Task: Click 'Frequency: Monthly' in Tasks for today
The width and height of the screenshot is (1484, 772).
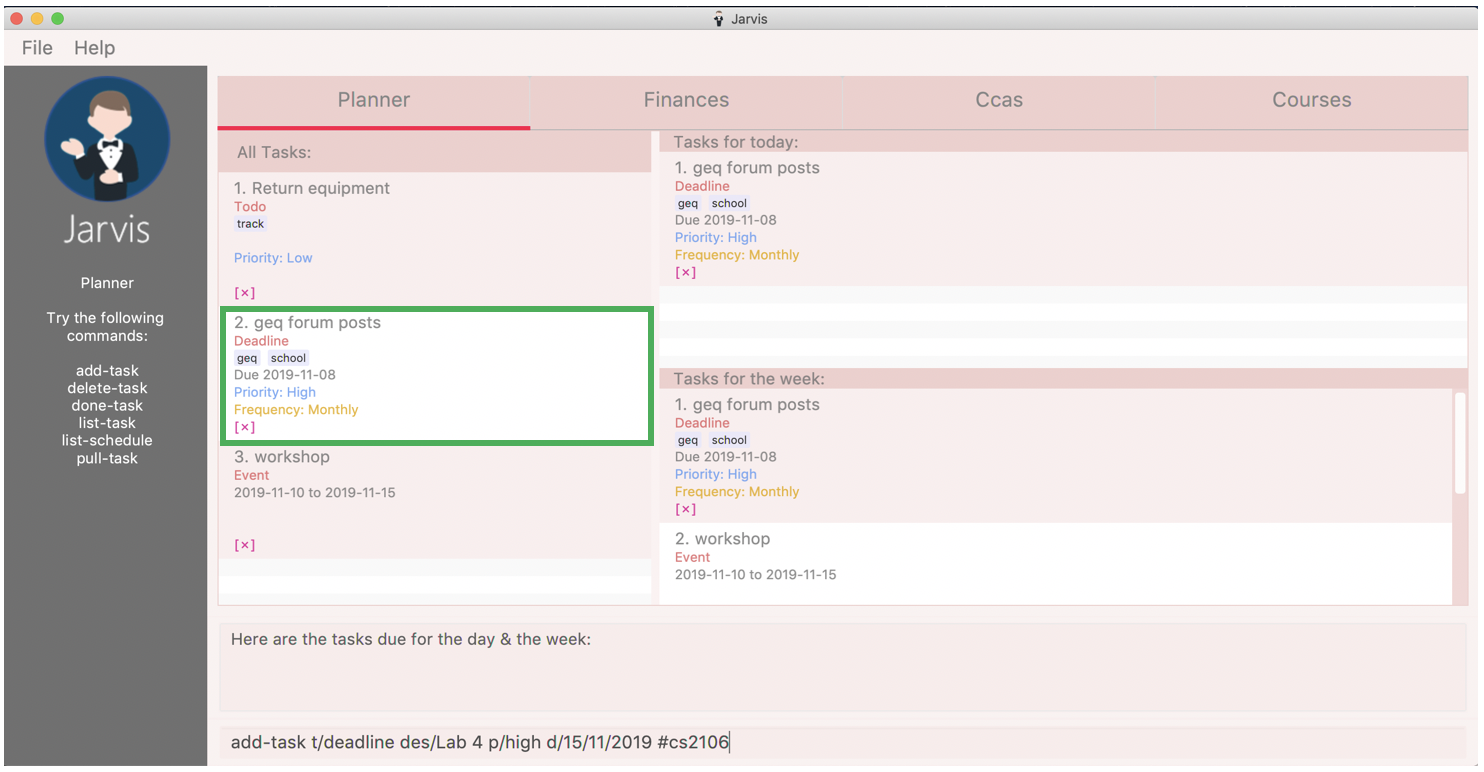Action: pyautogui.click(x=737, y=255)
